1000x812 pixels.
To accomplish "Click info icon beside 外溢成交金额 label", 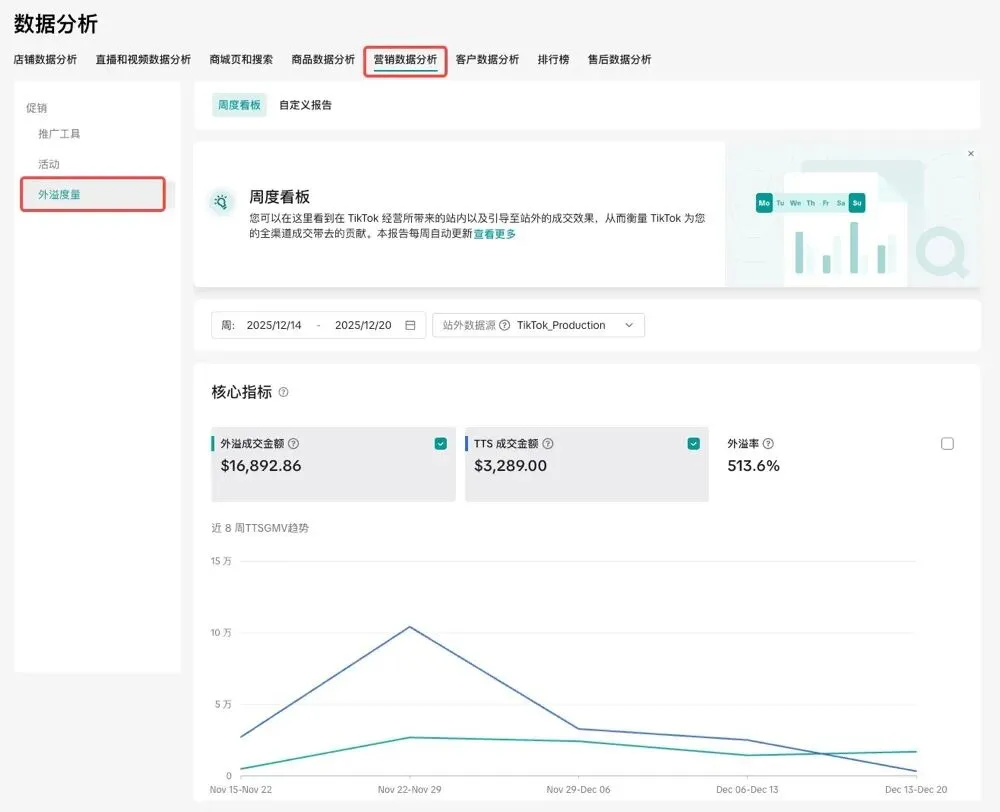I will coord(294,444).
